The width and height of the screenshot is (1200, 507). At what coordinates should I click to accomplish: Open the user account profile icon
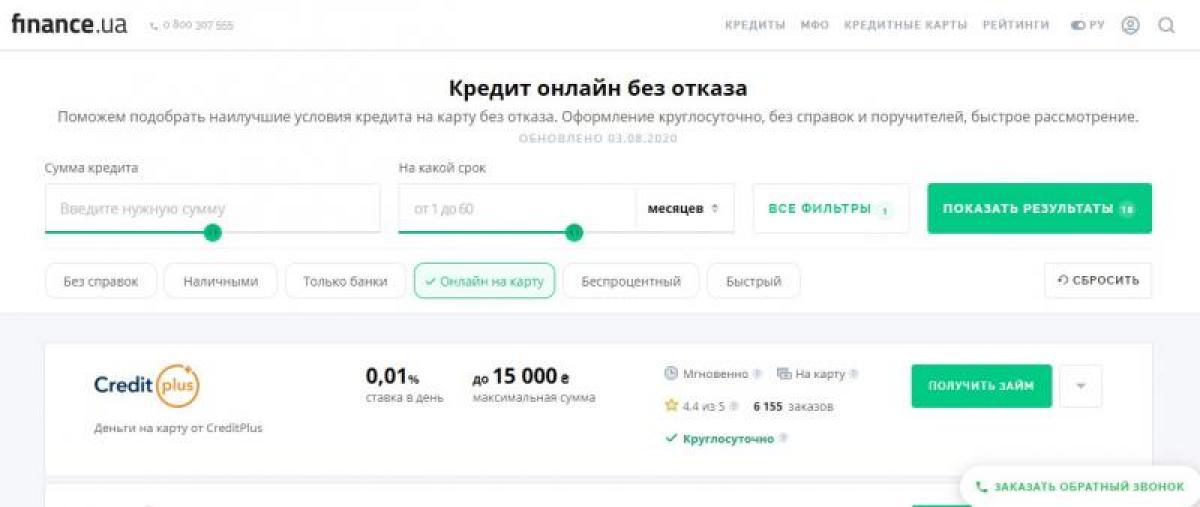pyautogui.click(x=1130, y=25)
